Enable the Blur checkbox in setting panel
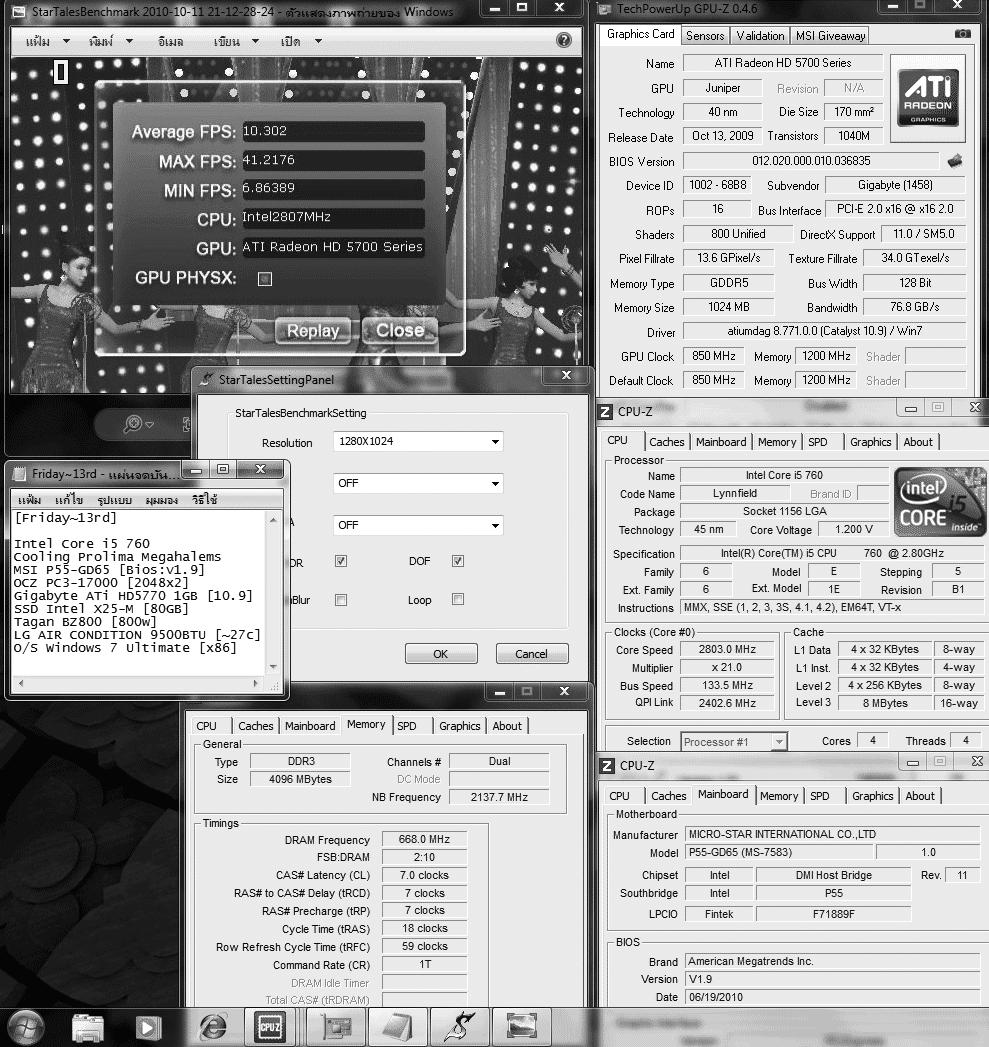 coord(341,600)
